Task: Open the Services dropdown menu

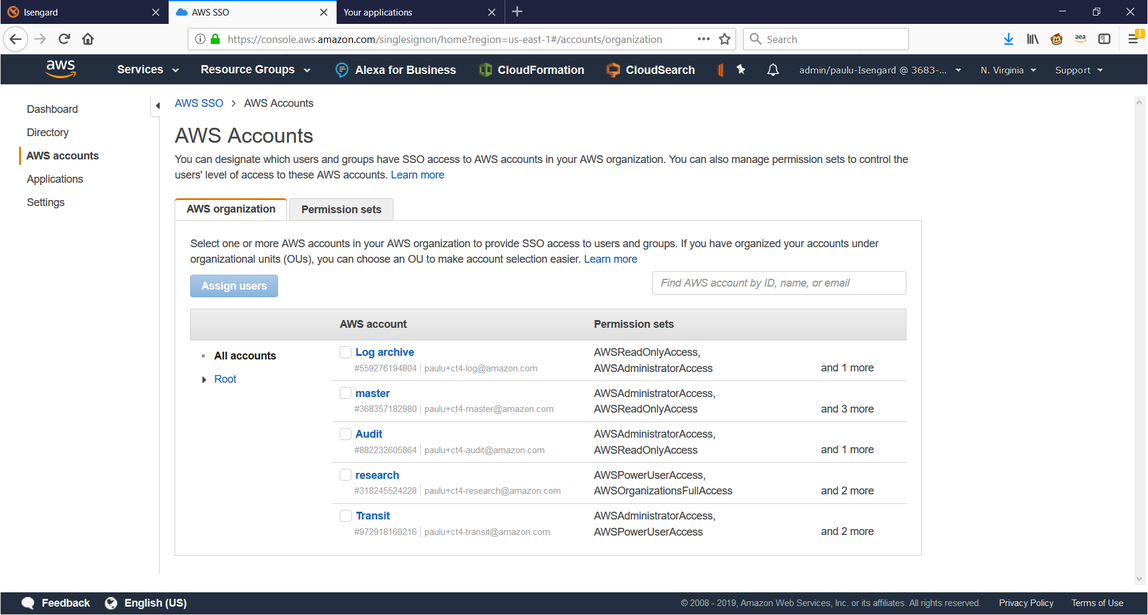Action: (148, 70)
